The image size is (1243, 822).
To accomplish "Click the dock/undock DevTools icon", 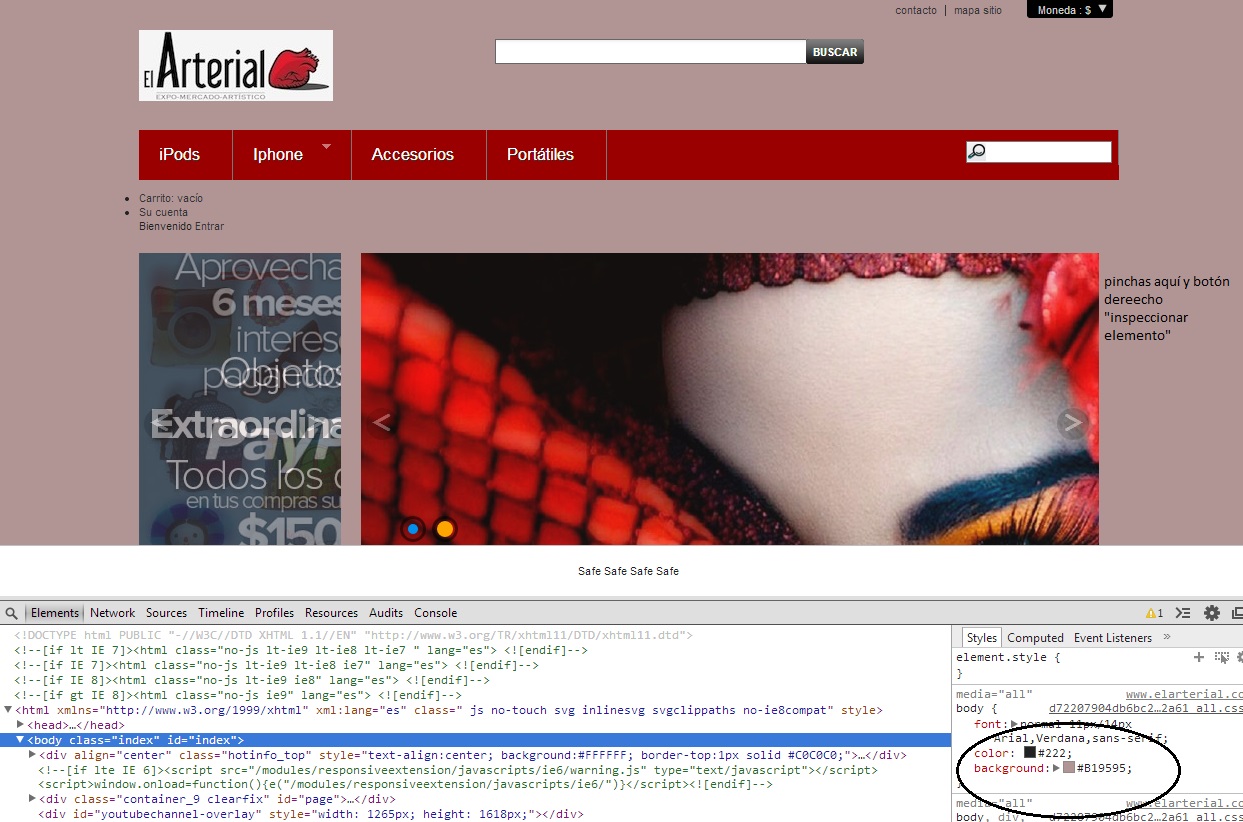I will click(x=1237, y=613).
